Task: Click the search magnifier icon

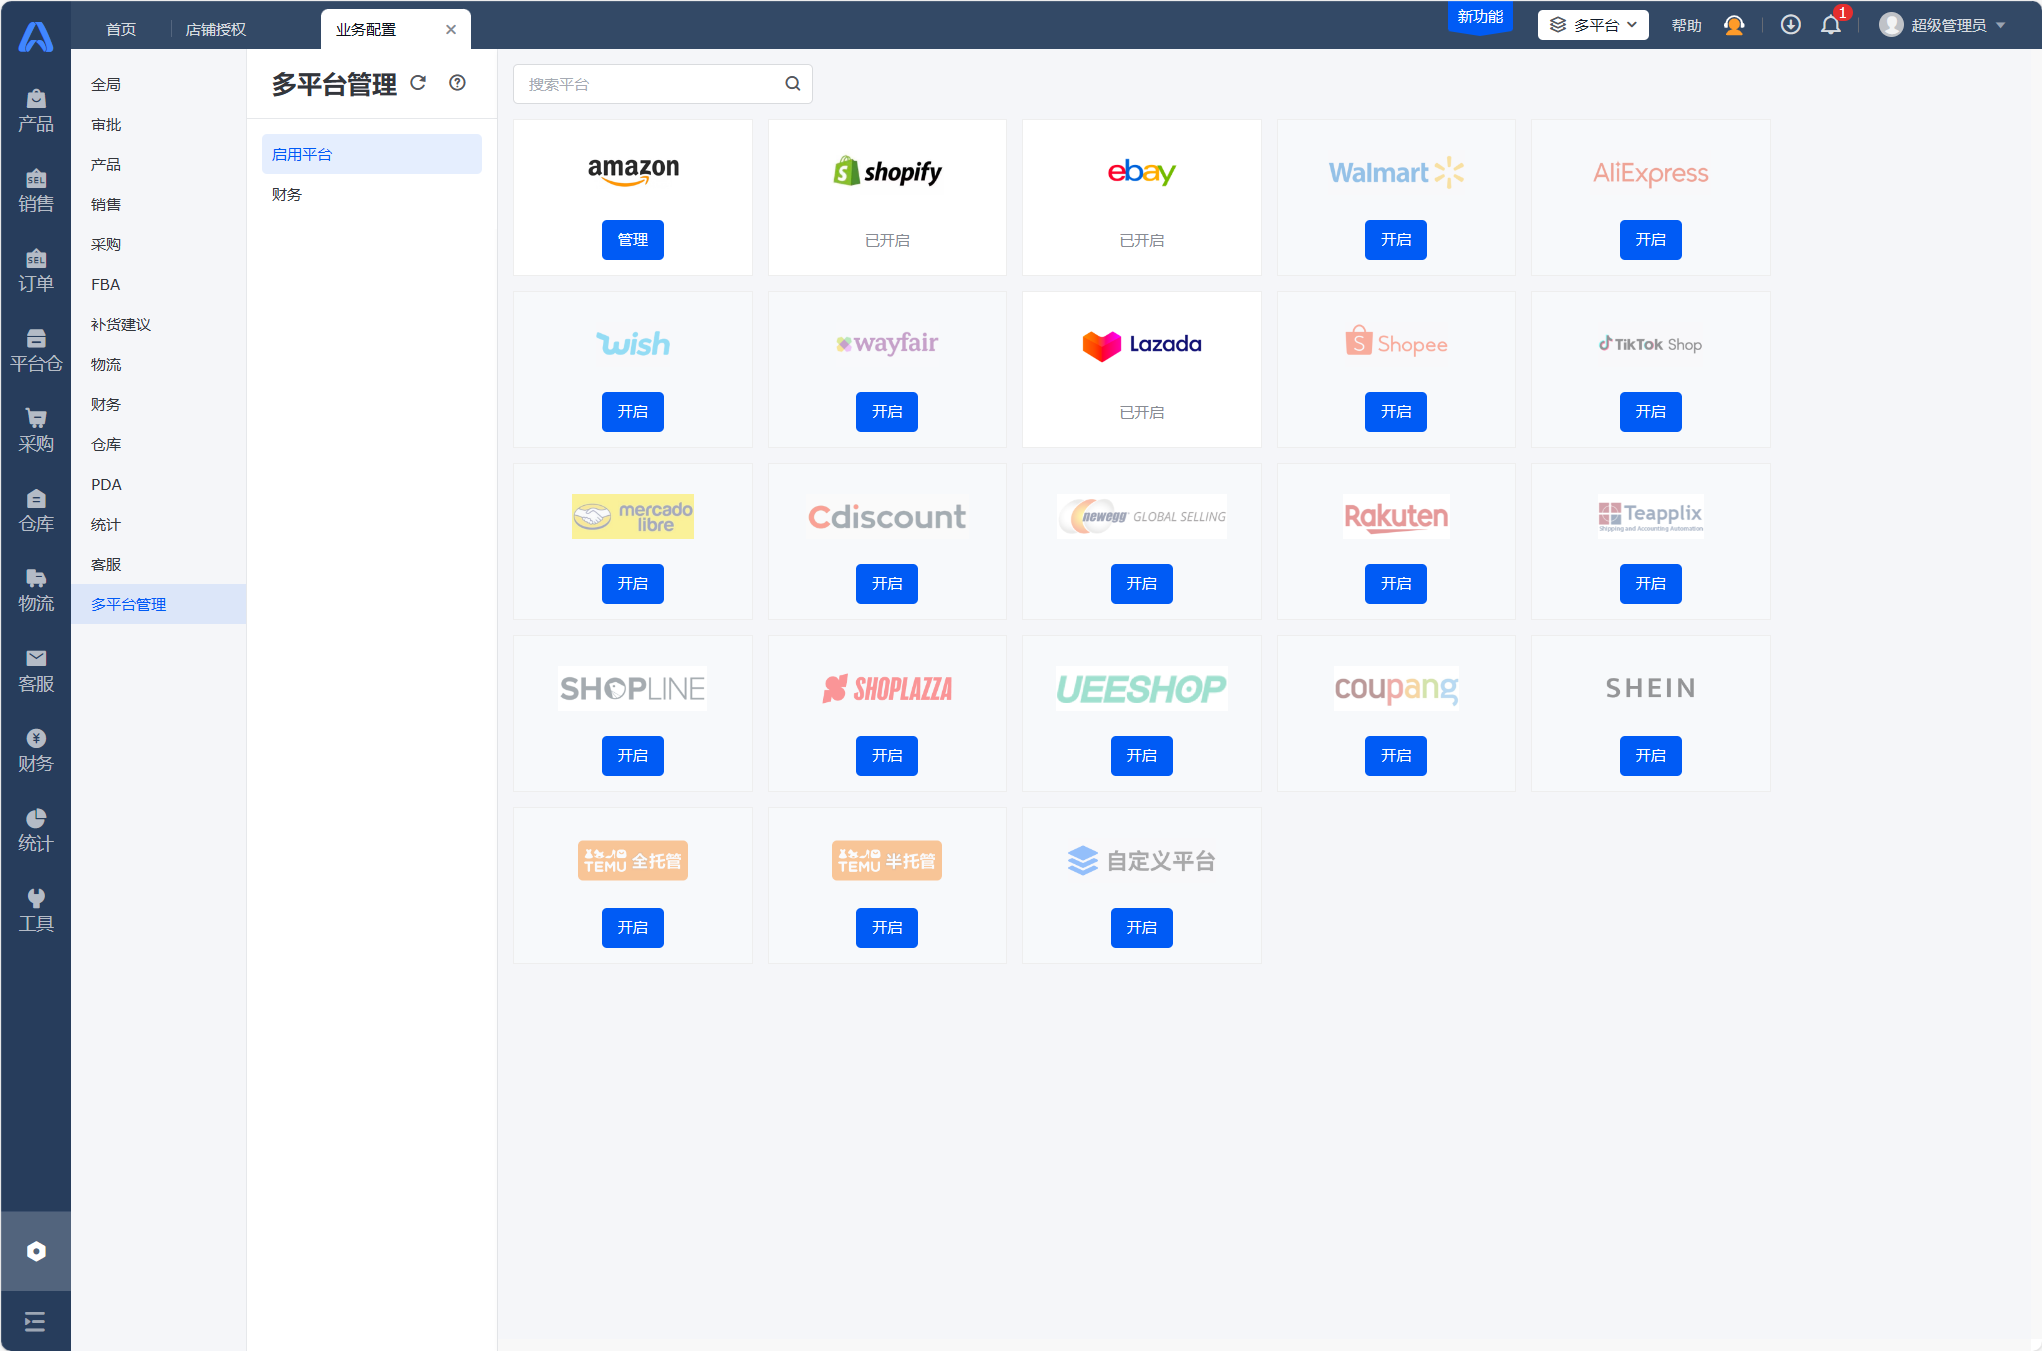Action: [x=792, y=84]
